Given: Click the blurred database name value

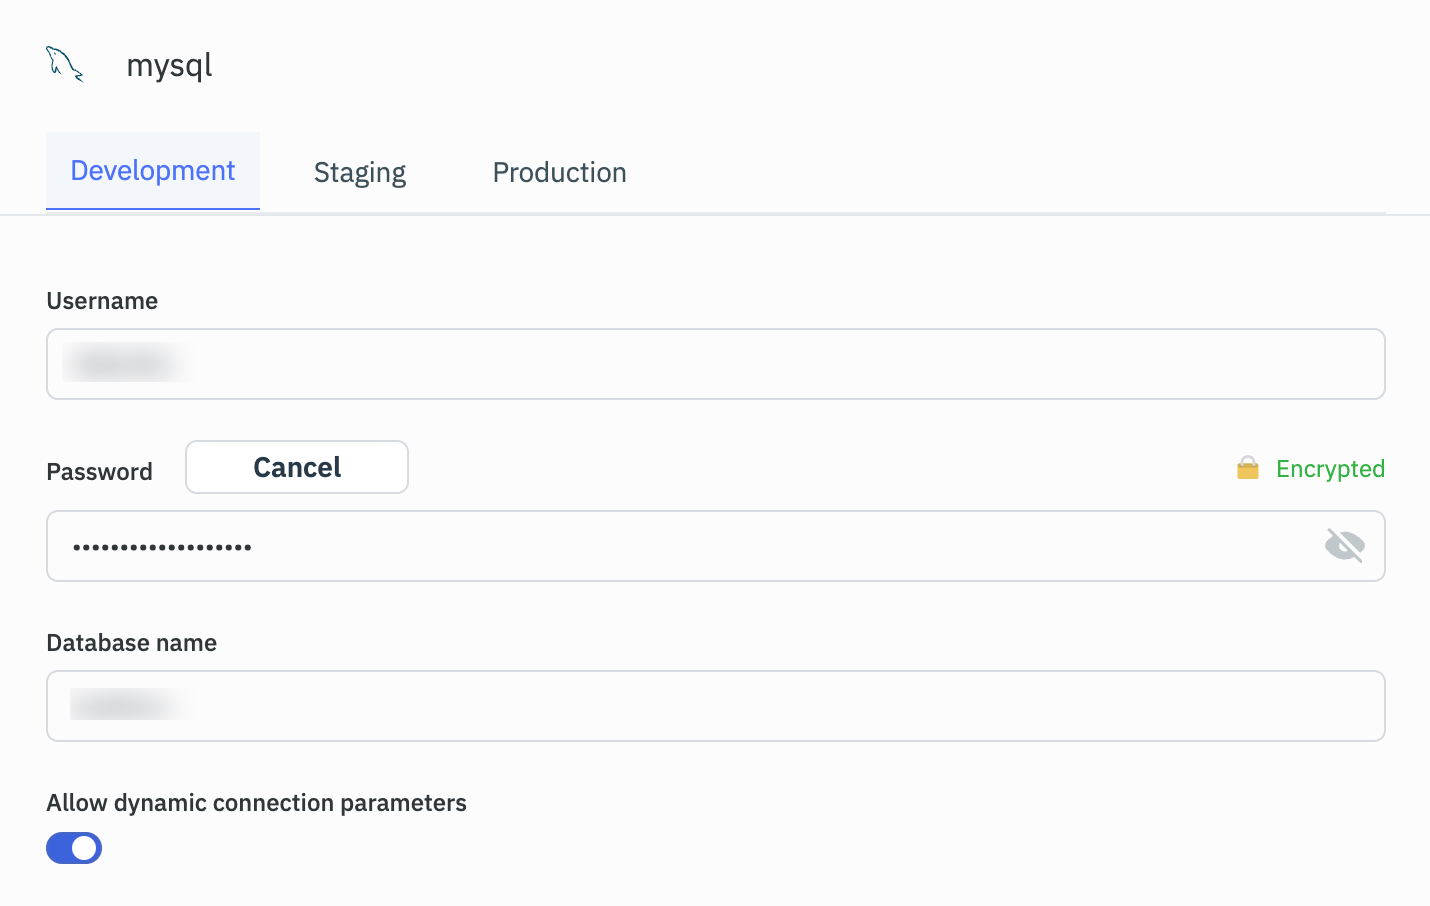Looking at the screenshot, I should click(x=128, y=705).
